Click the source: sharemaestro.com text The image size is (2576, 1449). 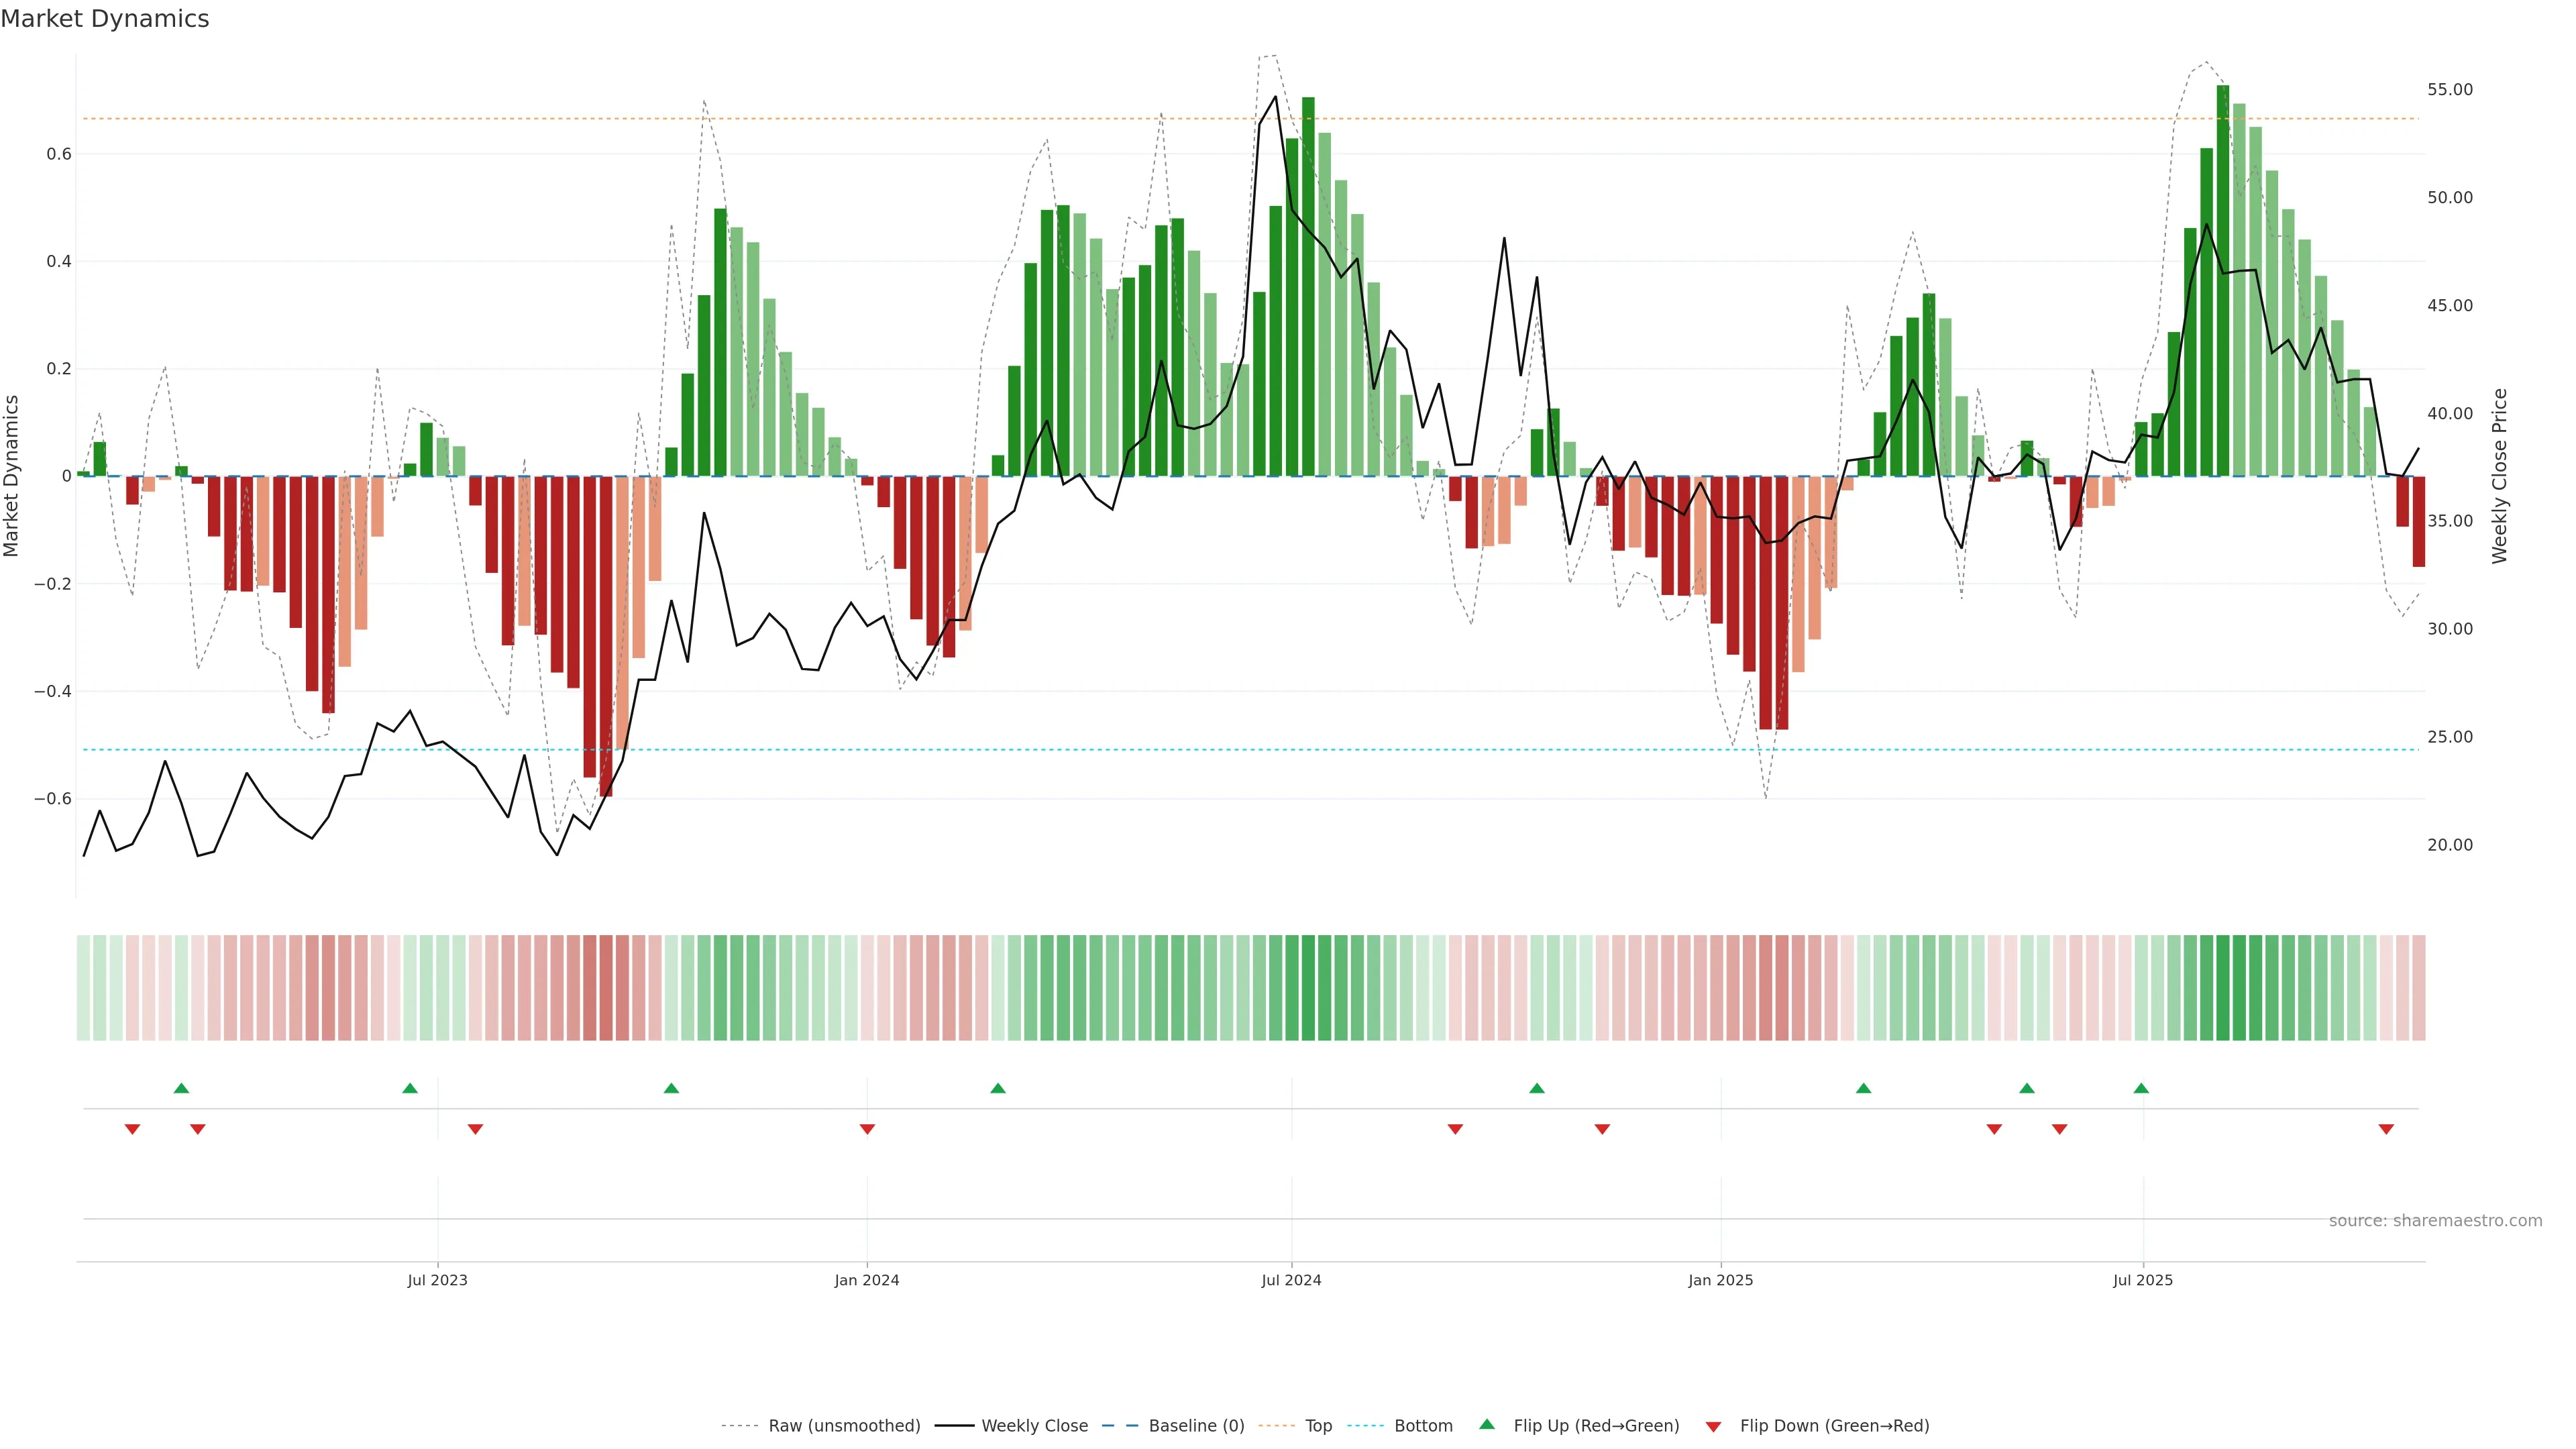2435,1221
